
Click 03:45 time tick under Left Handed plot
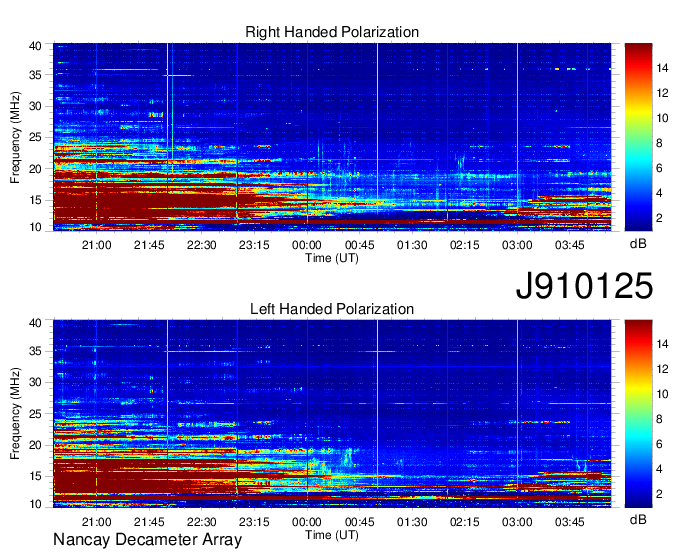(x=570, y=522)
